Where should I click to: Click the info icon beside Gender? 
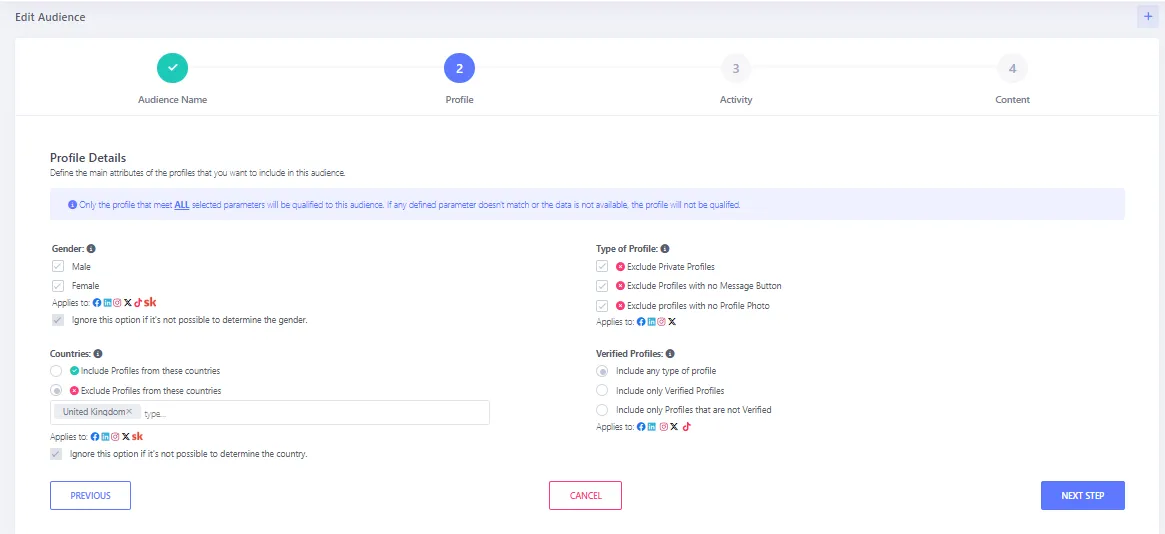click(91, 249)
